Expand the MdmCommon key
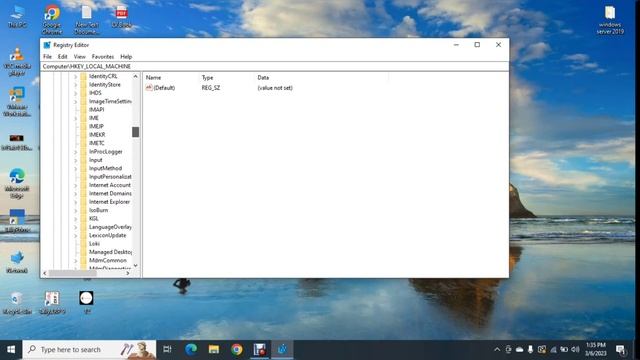640x360 pixels. [76, 260]
